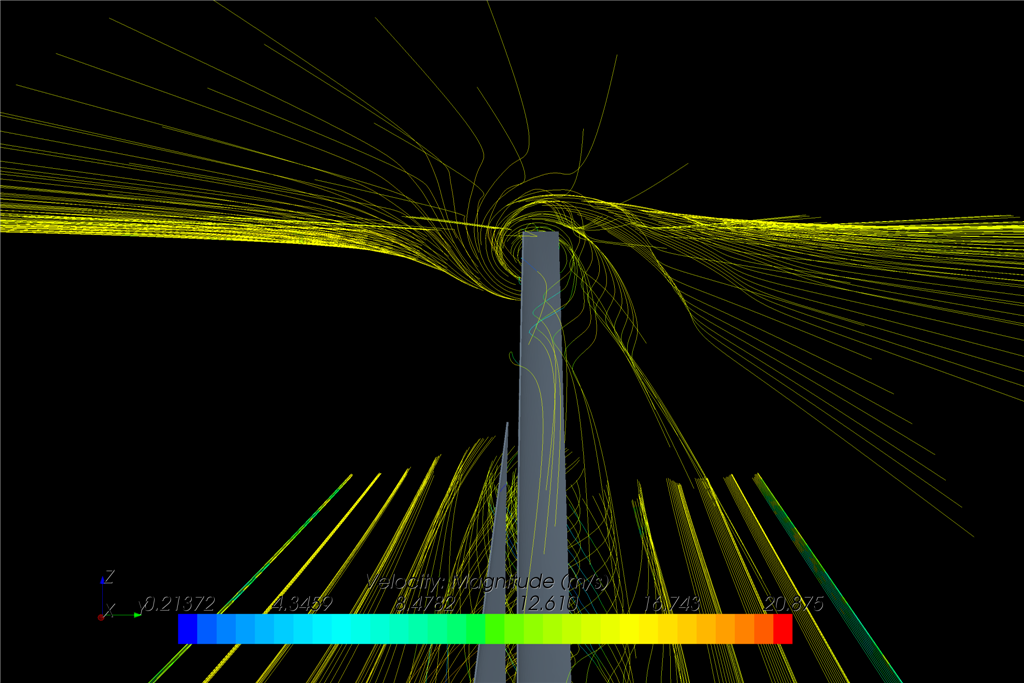This screenshot has width=1024, height=683.
Task: Select the red end of the color bar
Action: point(783,629)
